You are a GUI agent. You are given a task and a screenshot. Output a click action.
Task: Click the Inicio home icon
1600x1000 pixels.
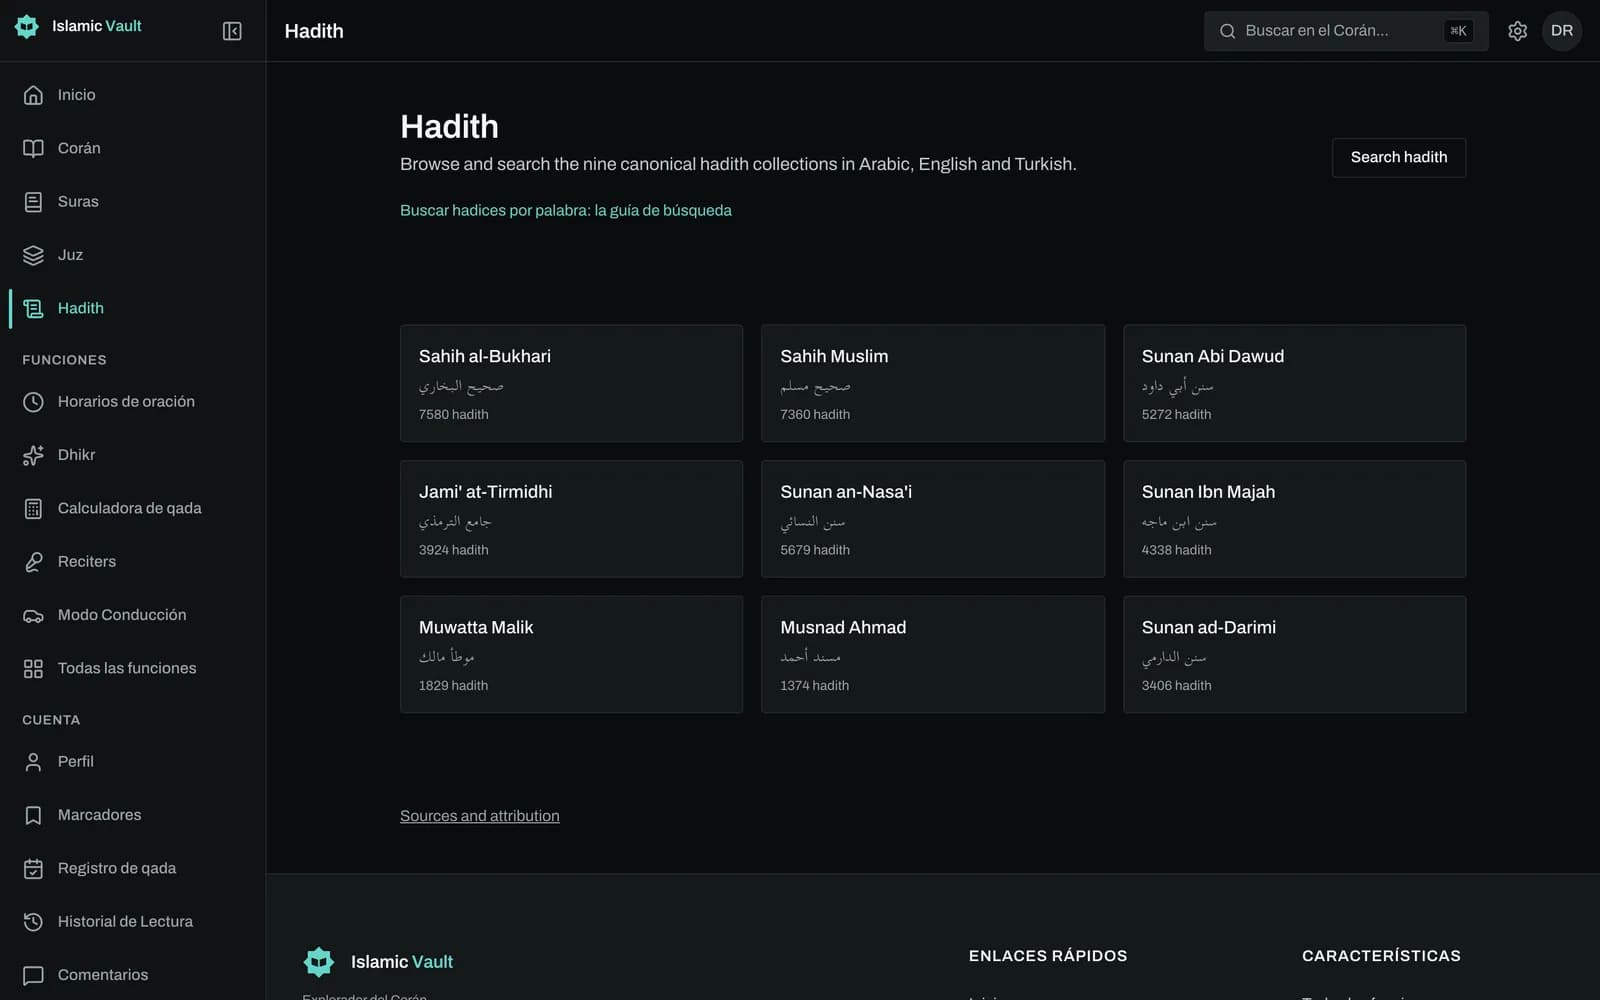33,95
